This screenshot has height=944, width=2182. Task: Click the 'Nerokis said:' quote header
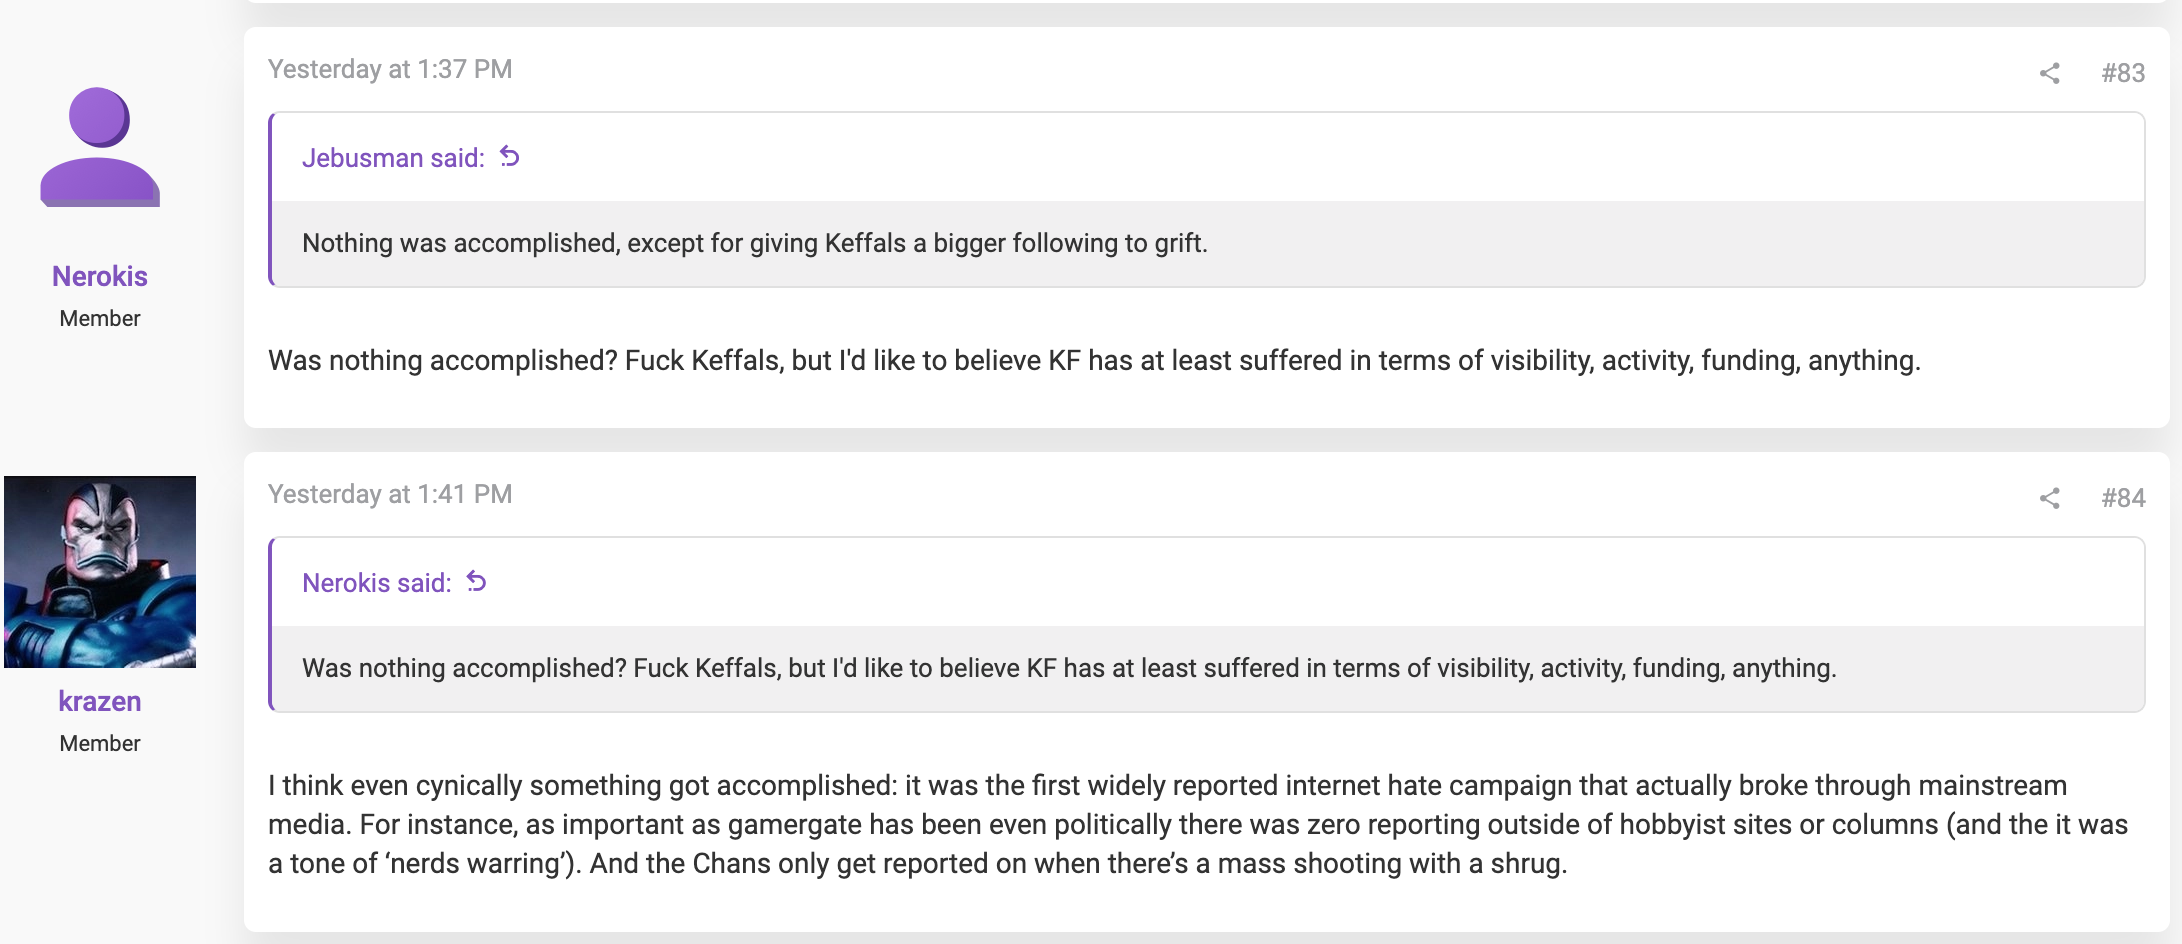(377, 583)
